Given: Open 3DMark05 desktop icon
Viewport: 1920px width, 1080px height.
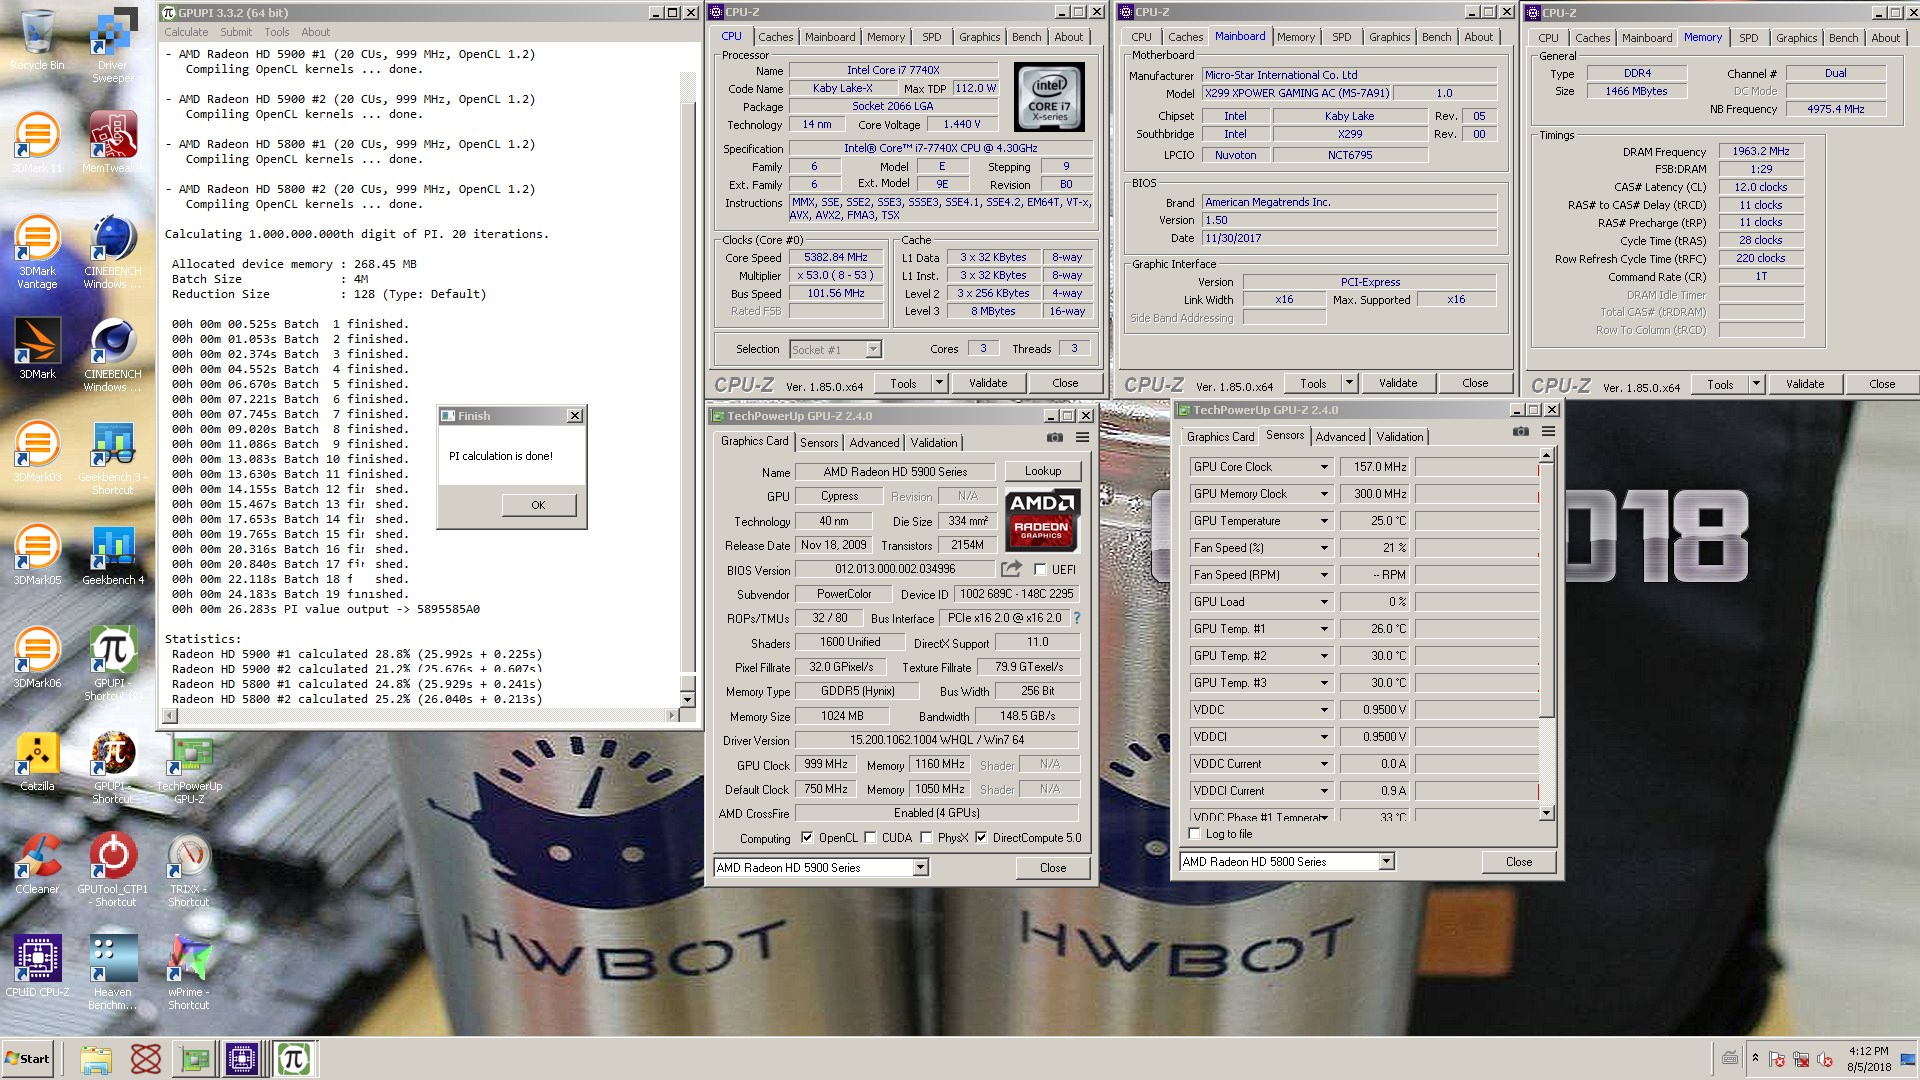Looking at the screenshot, I should (x=37, y=555).
